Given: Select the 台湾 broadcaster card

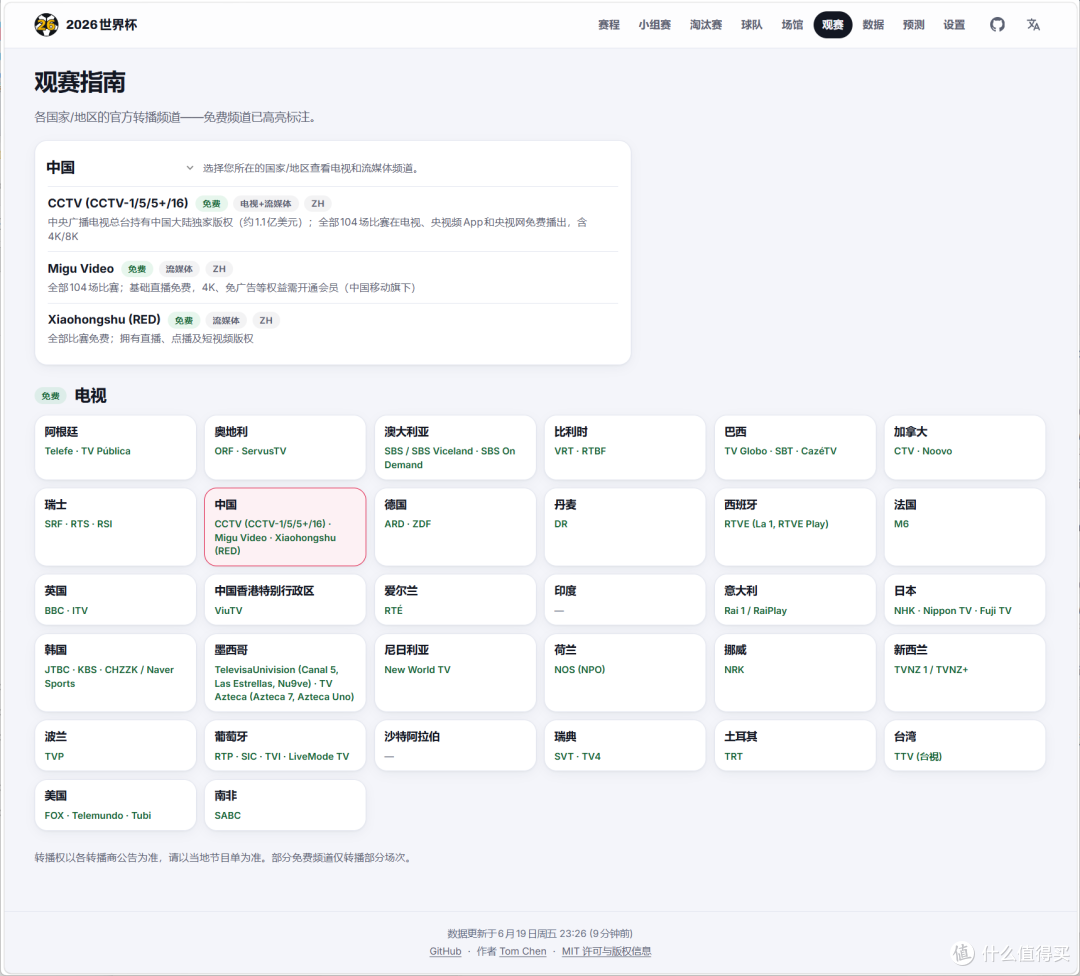Looking at the screenshot, I should (965, 746).
